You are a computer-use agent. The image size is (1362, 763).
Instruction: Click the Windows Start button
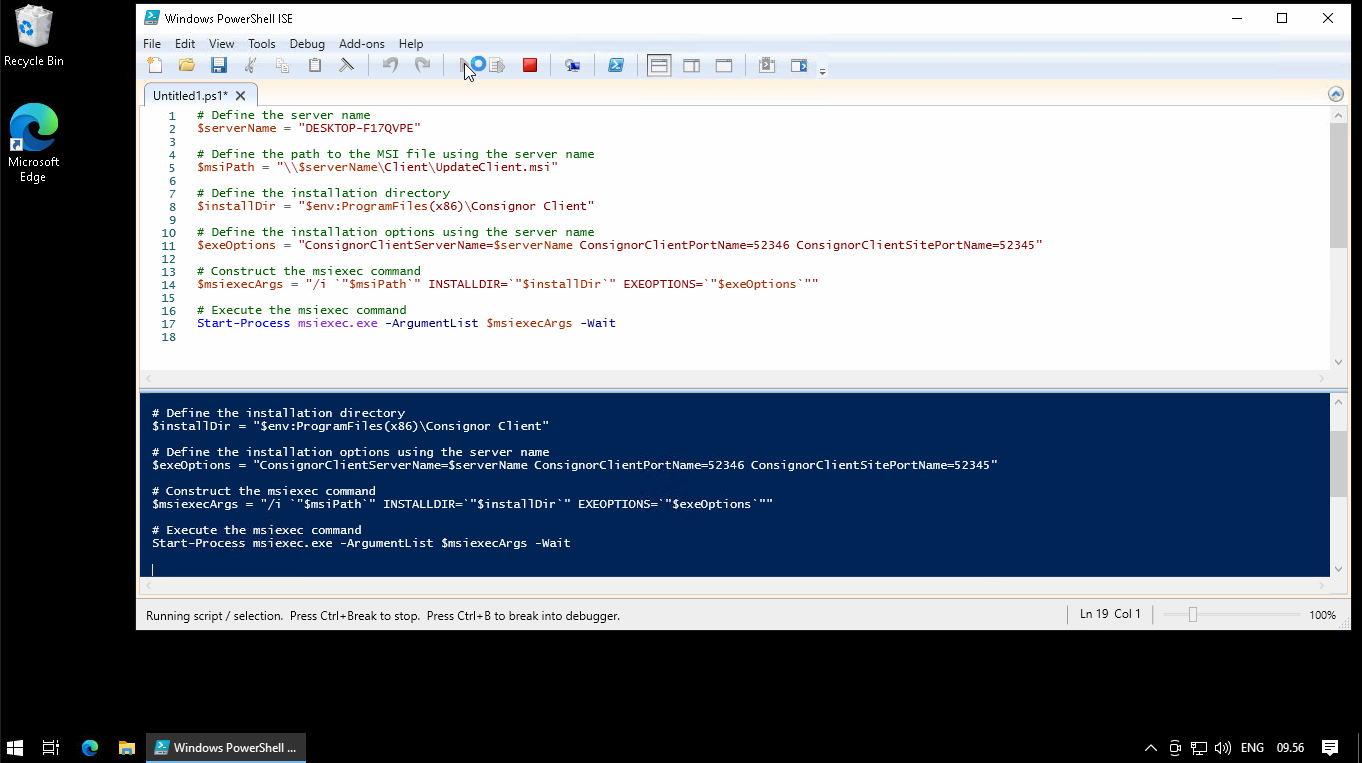tap(15, 748)
